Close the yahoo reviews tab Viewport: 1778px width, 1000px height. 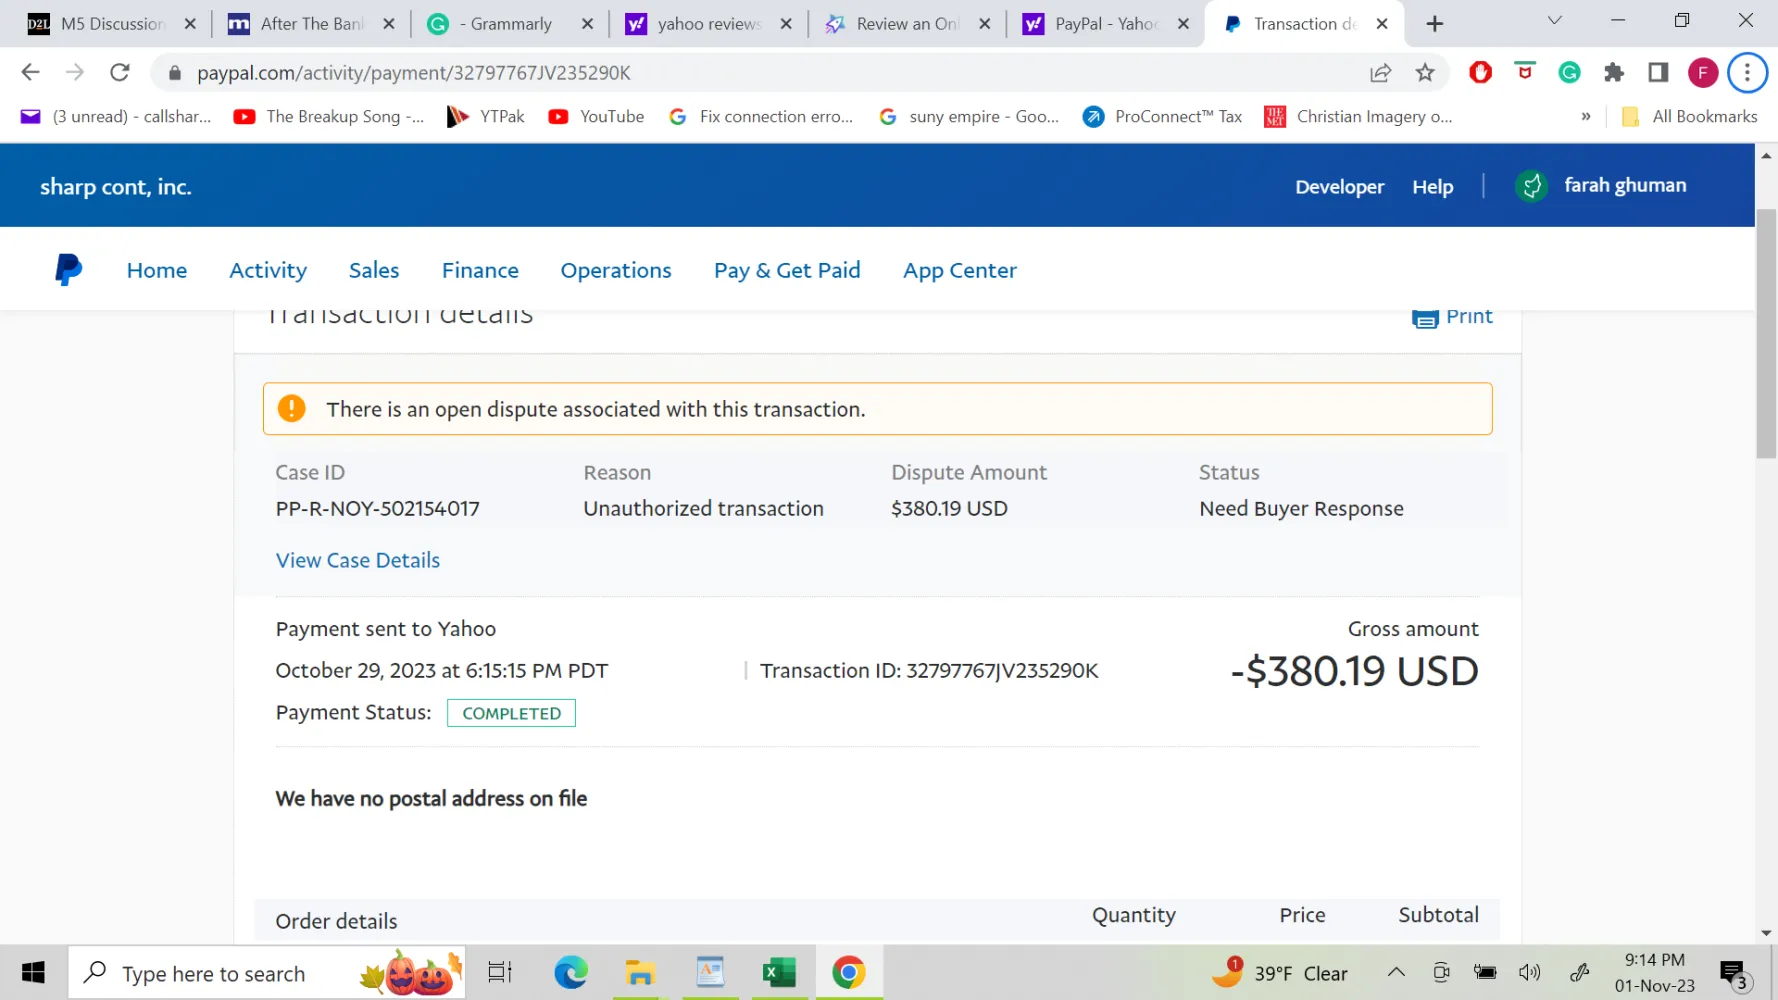coord(786,24)
